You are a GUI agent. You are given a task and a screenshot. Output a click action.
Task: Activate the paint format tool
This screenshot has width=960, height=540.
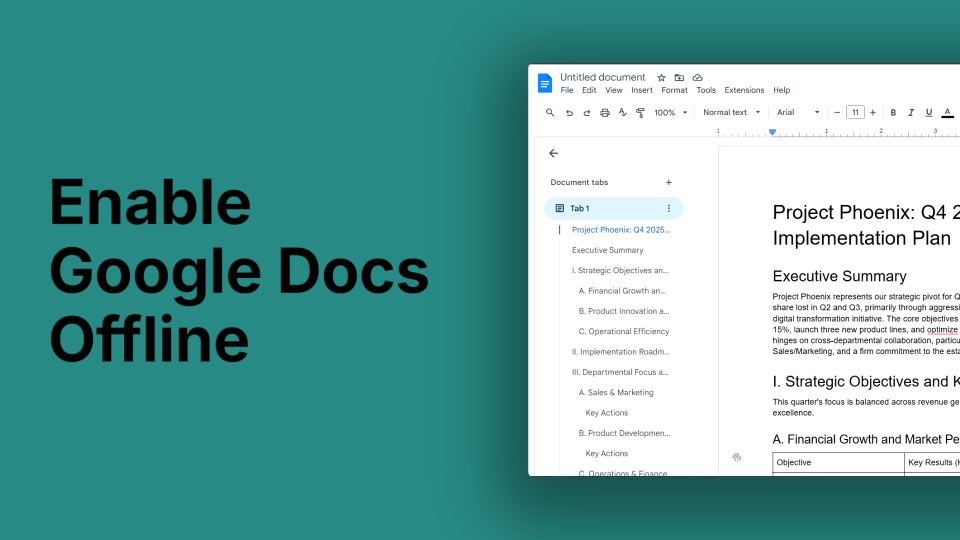tap(640, 113)
